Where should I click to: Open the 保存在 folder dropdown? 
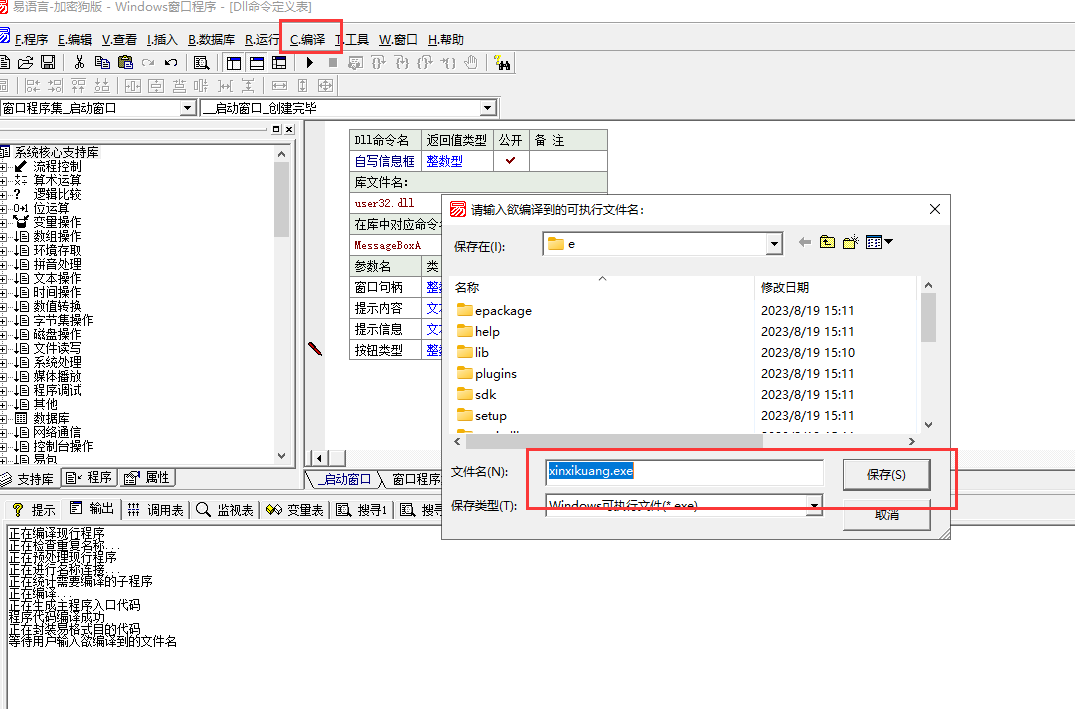[x=774, y=244]
